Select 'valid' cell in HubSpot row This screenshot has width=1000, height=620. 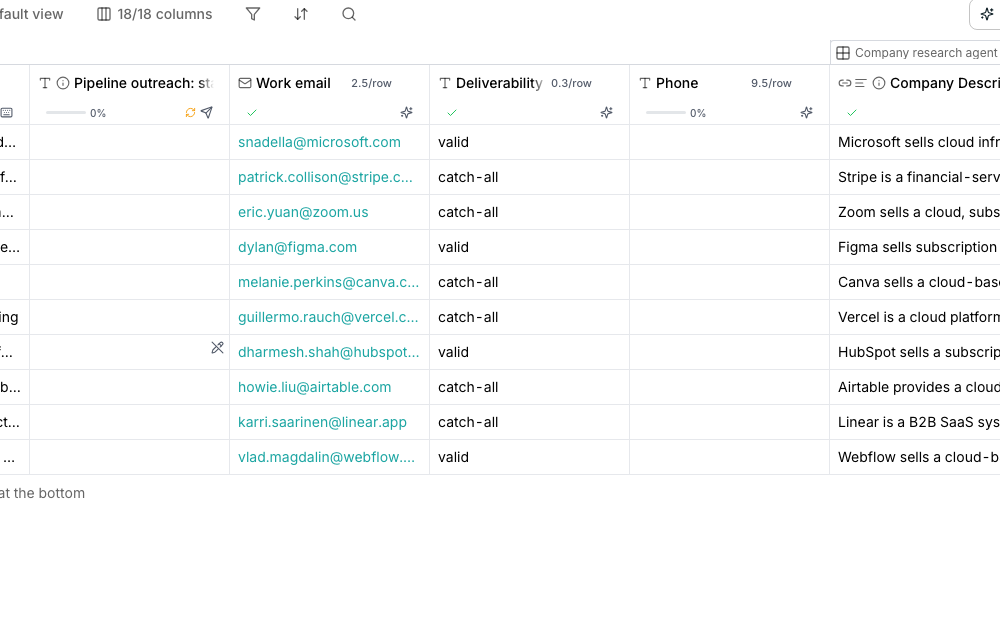pos(530,352)
